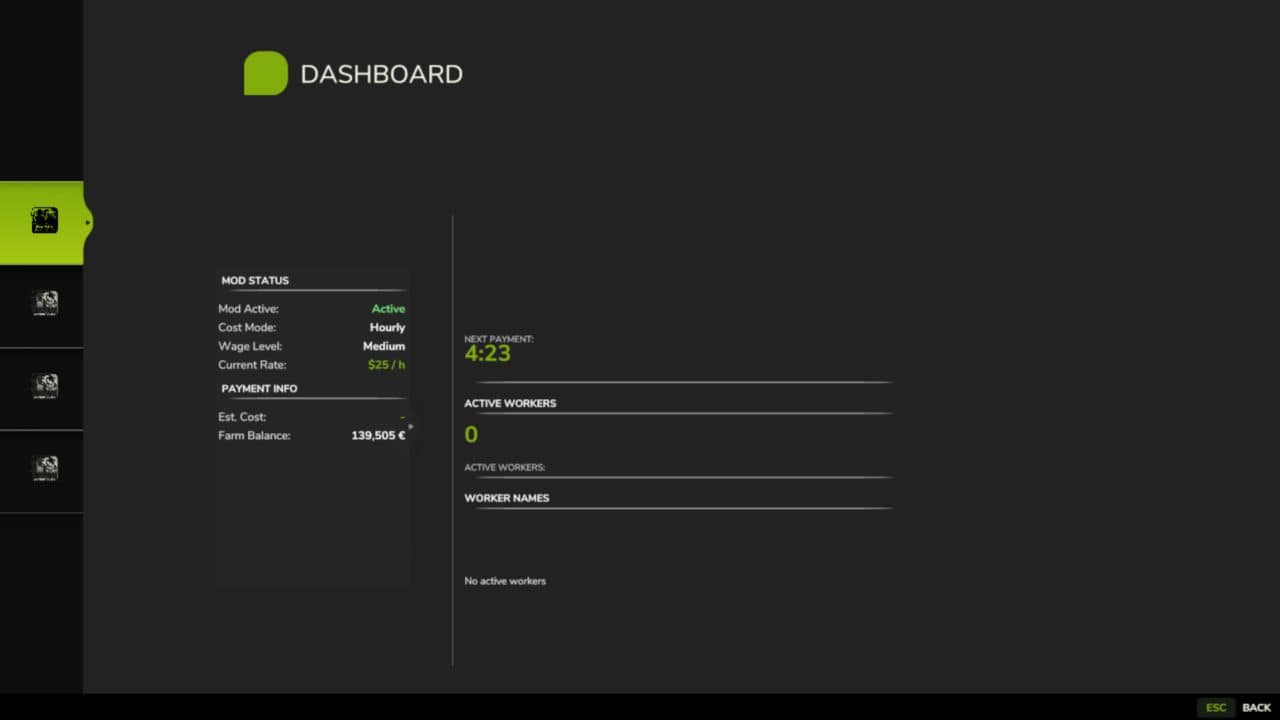Click the second mod icon in the left sidebar

(x=44, y=303)
